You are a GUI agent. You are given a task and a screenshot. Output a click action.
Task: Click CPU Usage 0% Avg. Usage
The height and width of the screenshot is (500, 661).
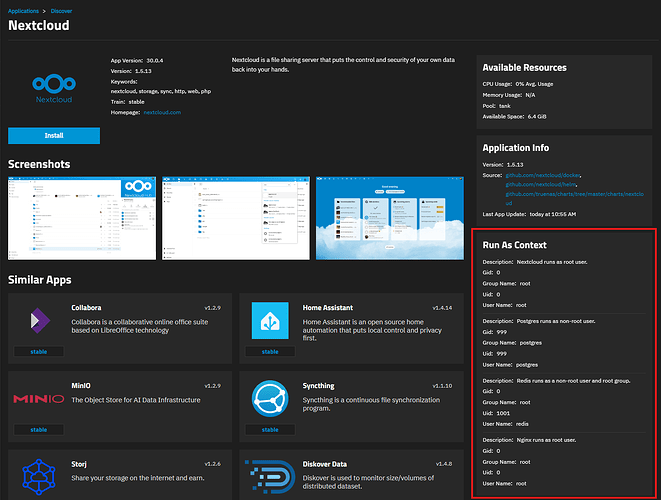click(x=518, y=84)
